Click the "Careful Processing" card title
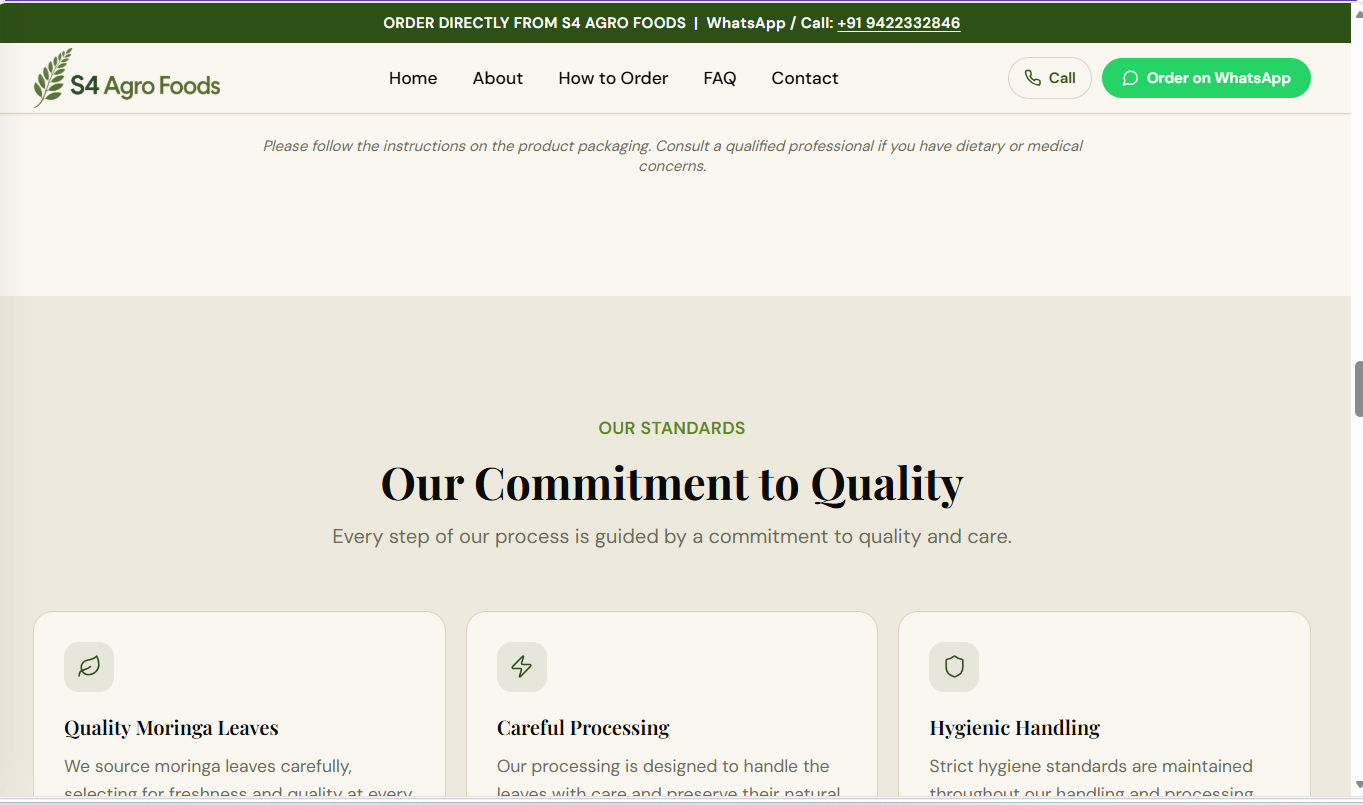This screenshot has height=805, width=1363. pyautogui.click(x=583, y=728)
